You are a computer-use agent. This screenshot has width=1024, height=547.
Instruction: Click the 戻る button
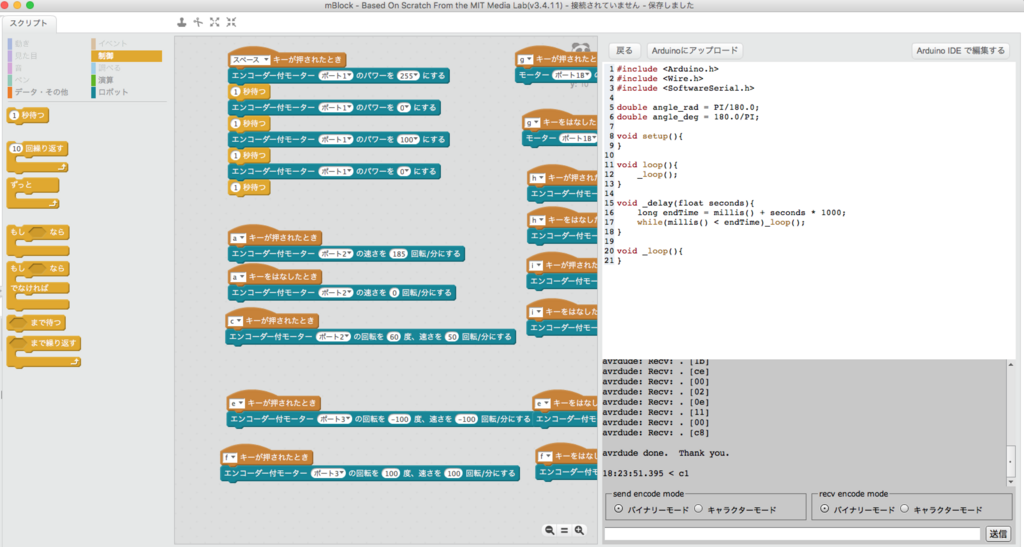[624, 50]
